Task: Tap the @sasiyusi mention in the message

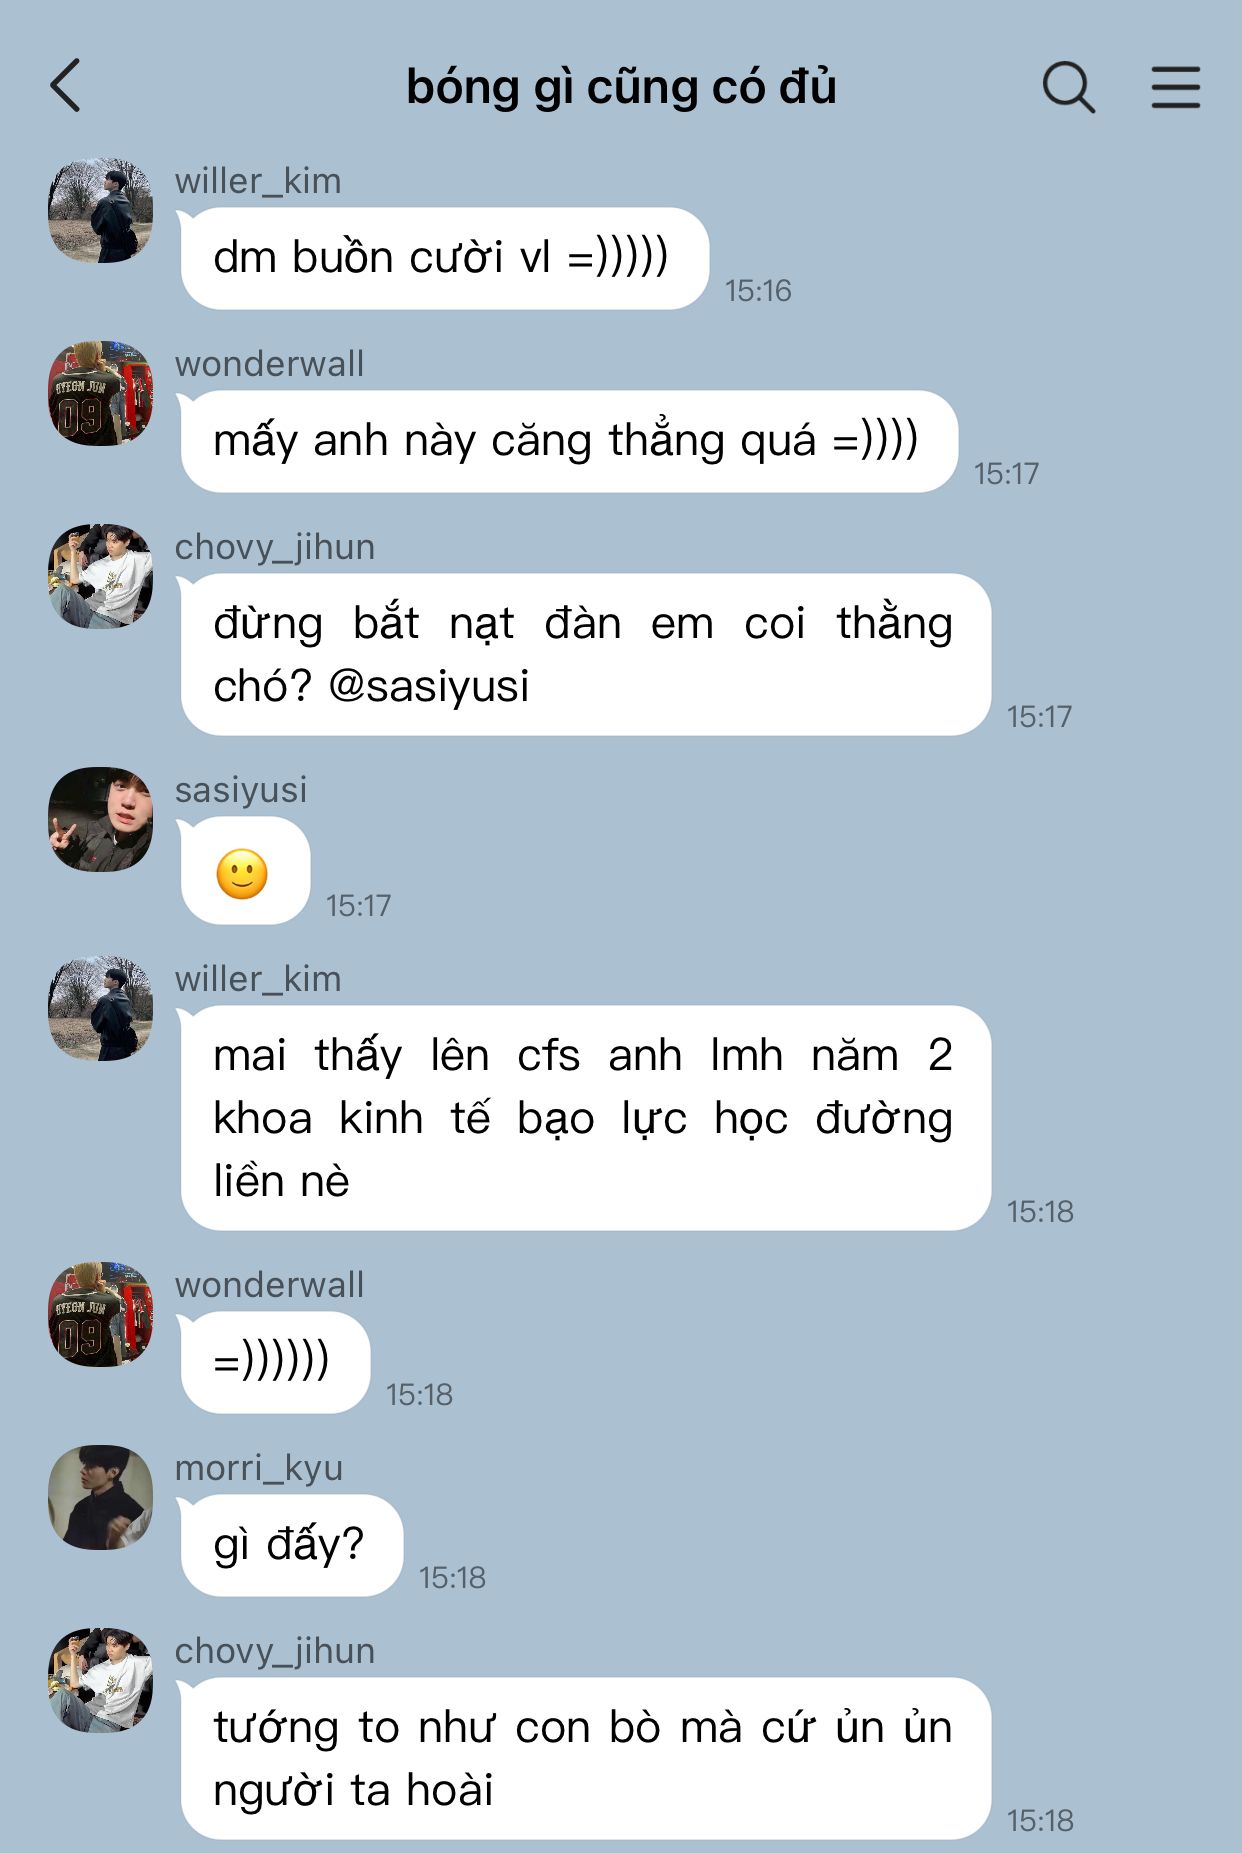Action: [x=428, y=686]
